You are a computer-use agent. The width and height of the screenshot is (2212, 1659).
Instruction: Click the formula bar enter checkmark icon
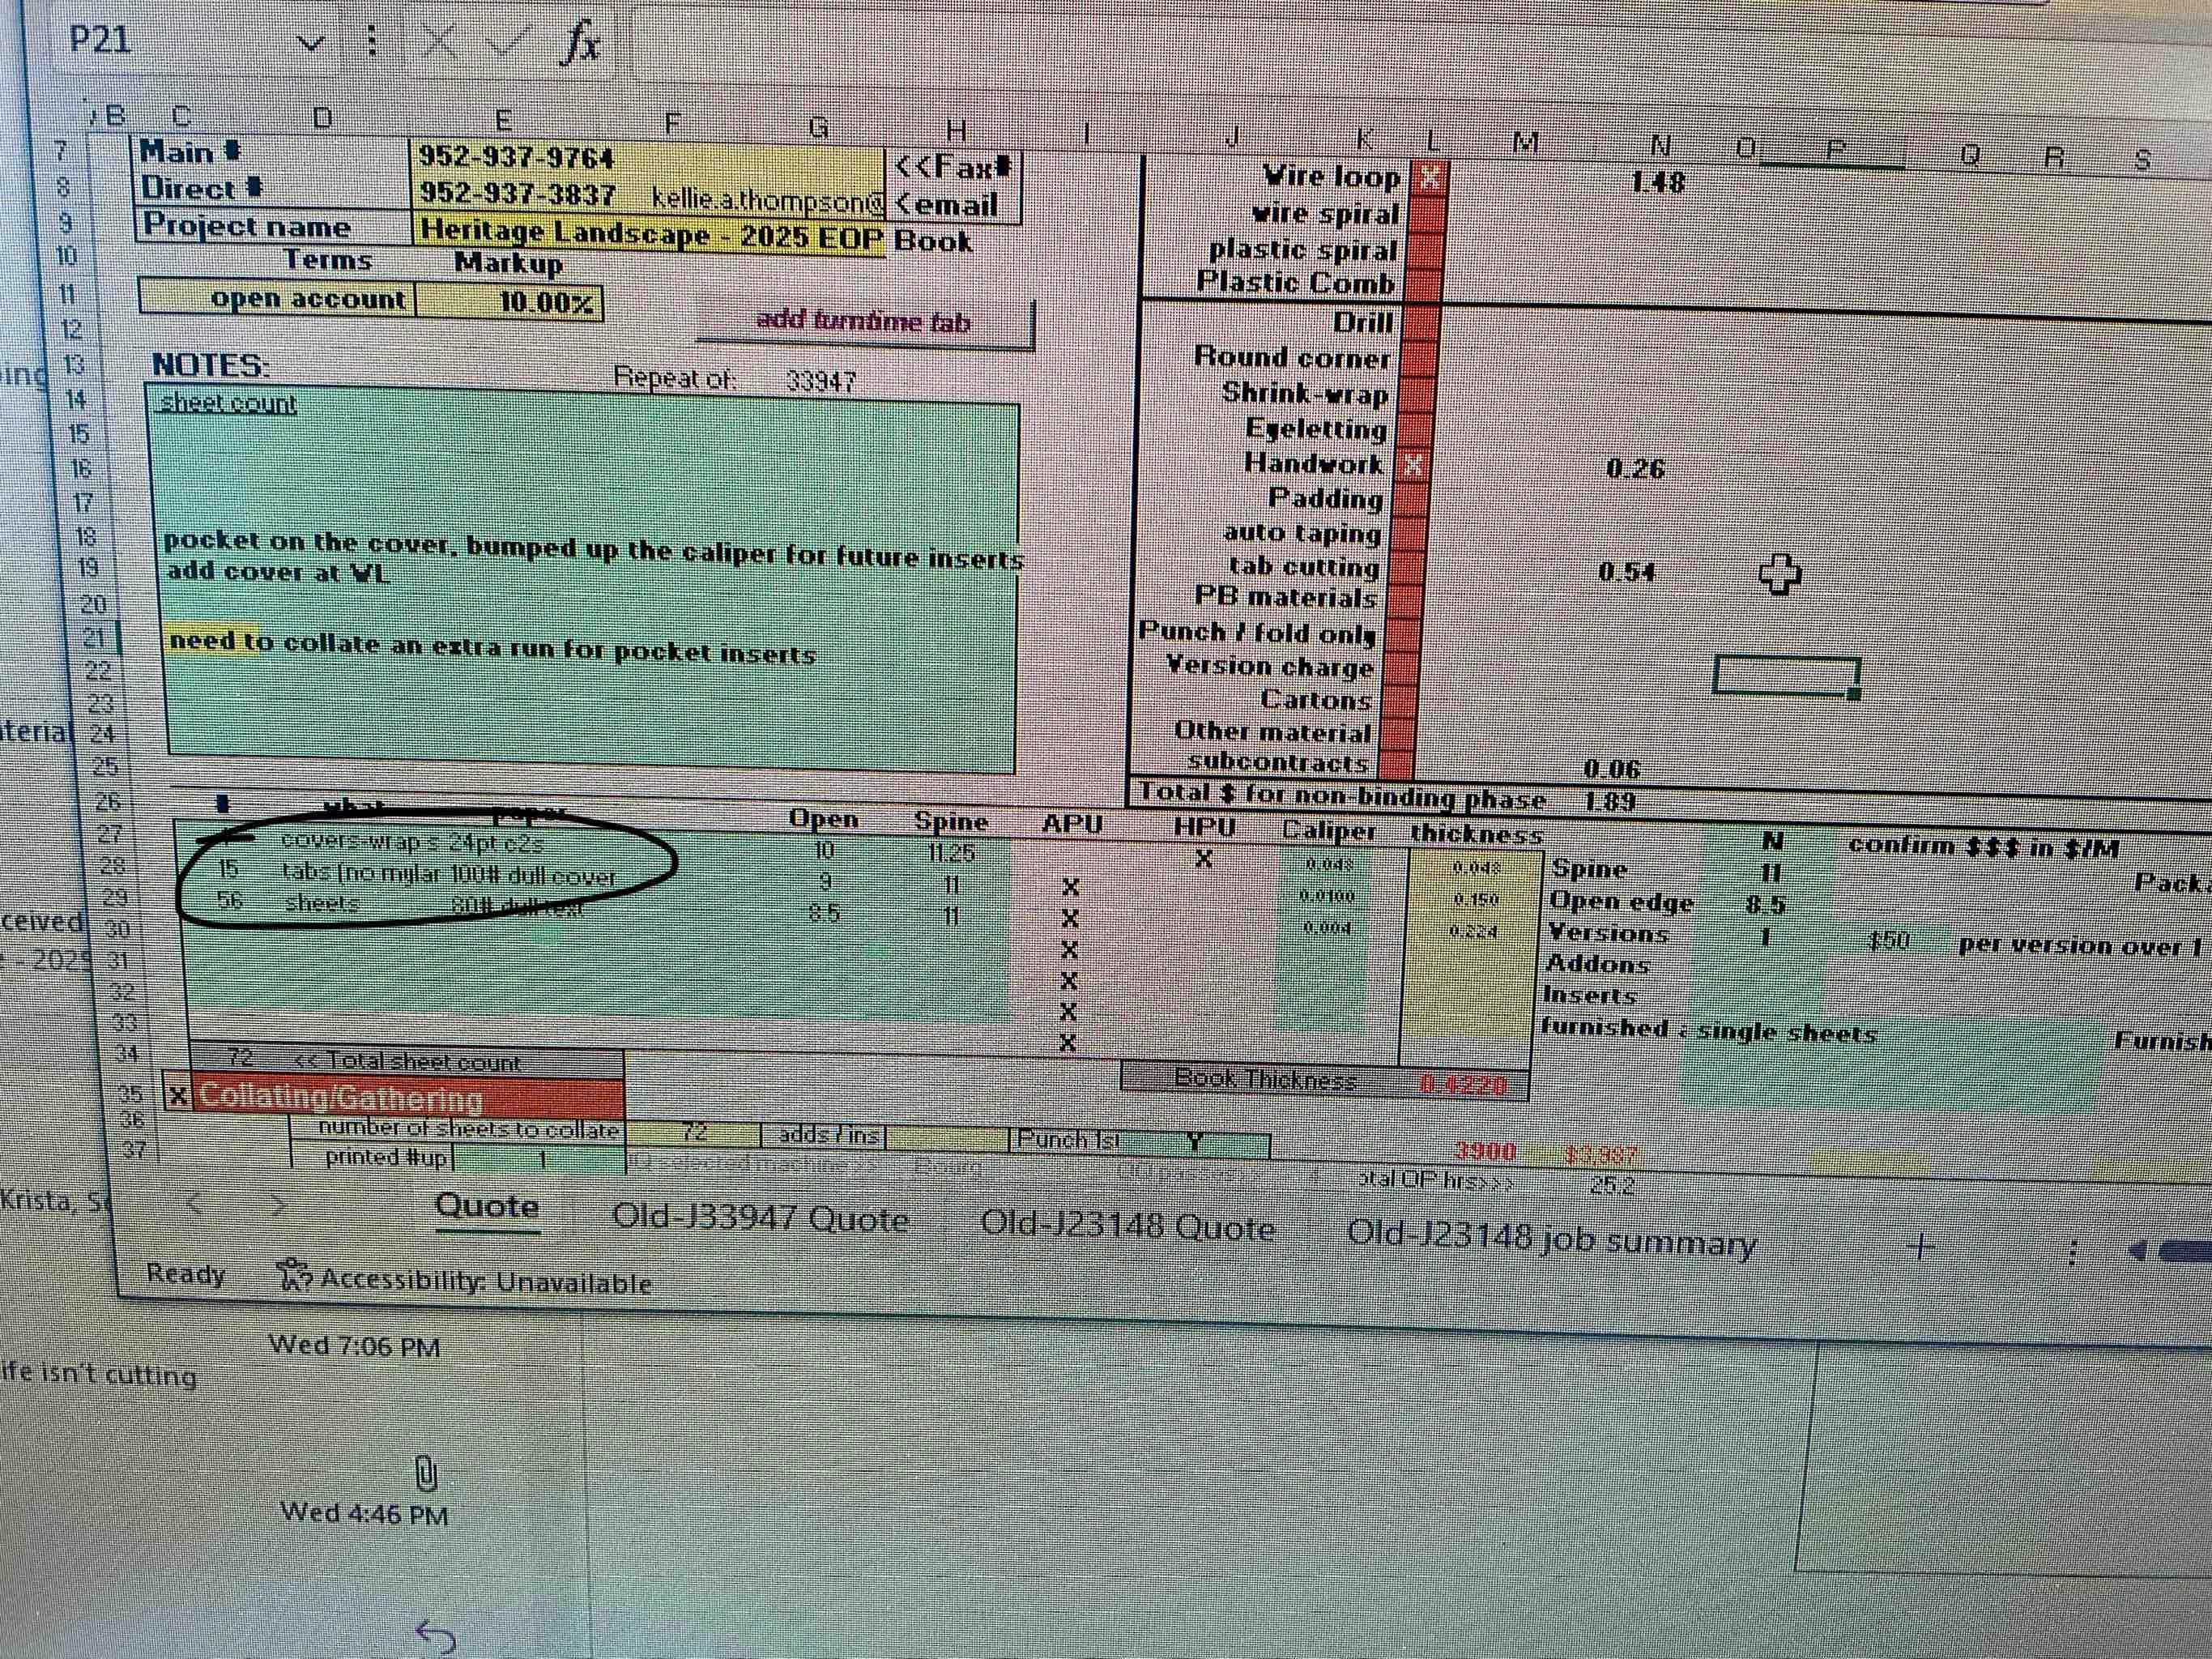tap(509, 42)
